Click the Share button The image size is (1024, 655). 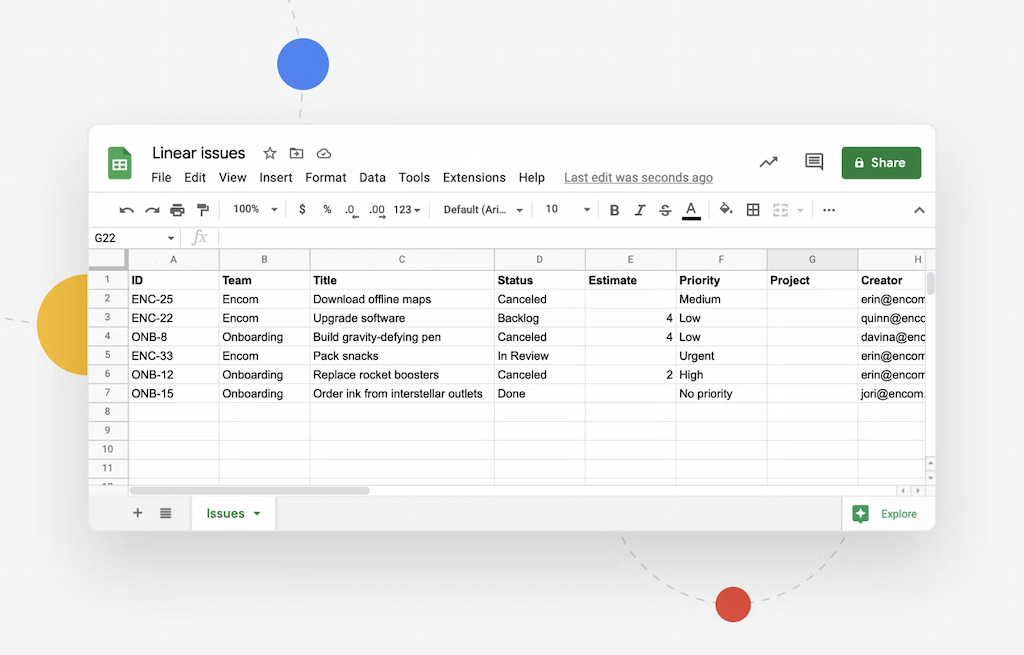[881, 162]
